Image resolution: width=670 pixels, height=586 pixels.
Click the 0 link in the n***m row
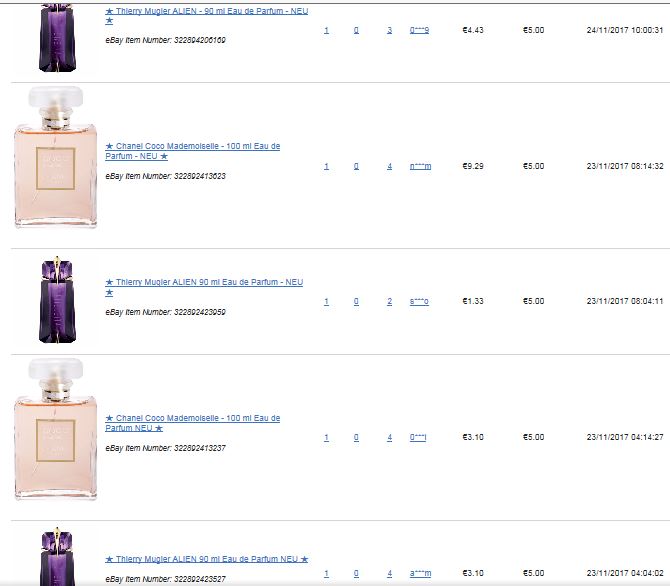click(356, 166)
